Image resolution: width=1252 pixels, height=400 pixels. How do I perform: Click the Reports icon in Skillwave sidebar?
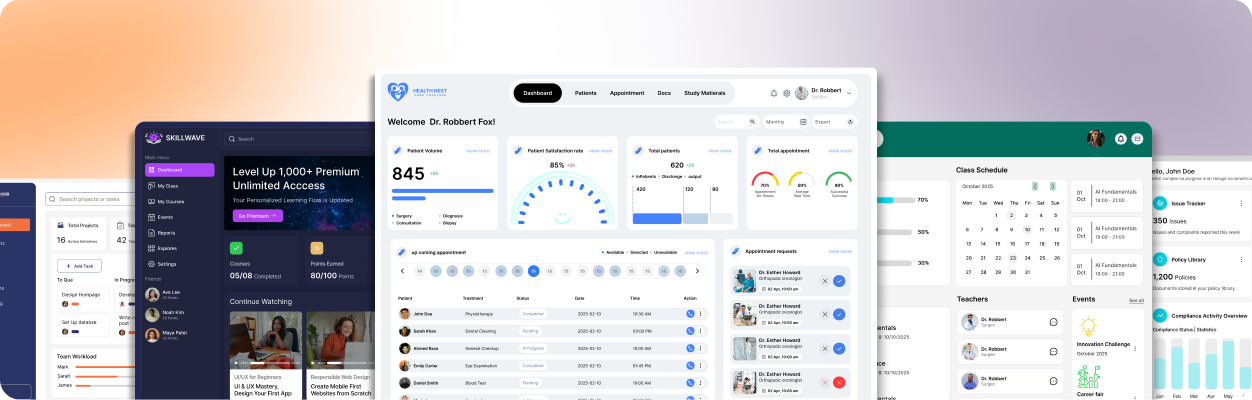tap(150, 232)
